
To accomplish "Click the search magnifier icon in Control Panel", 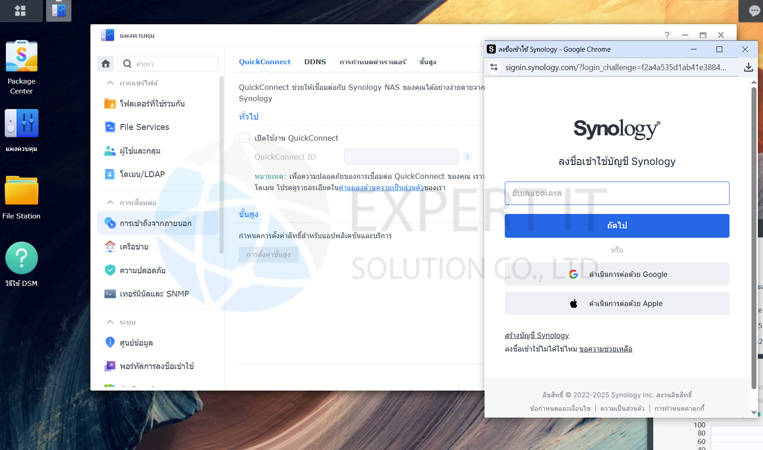I will (127, 64).
